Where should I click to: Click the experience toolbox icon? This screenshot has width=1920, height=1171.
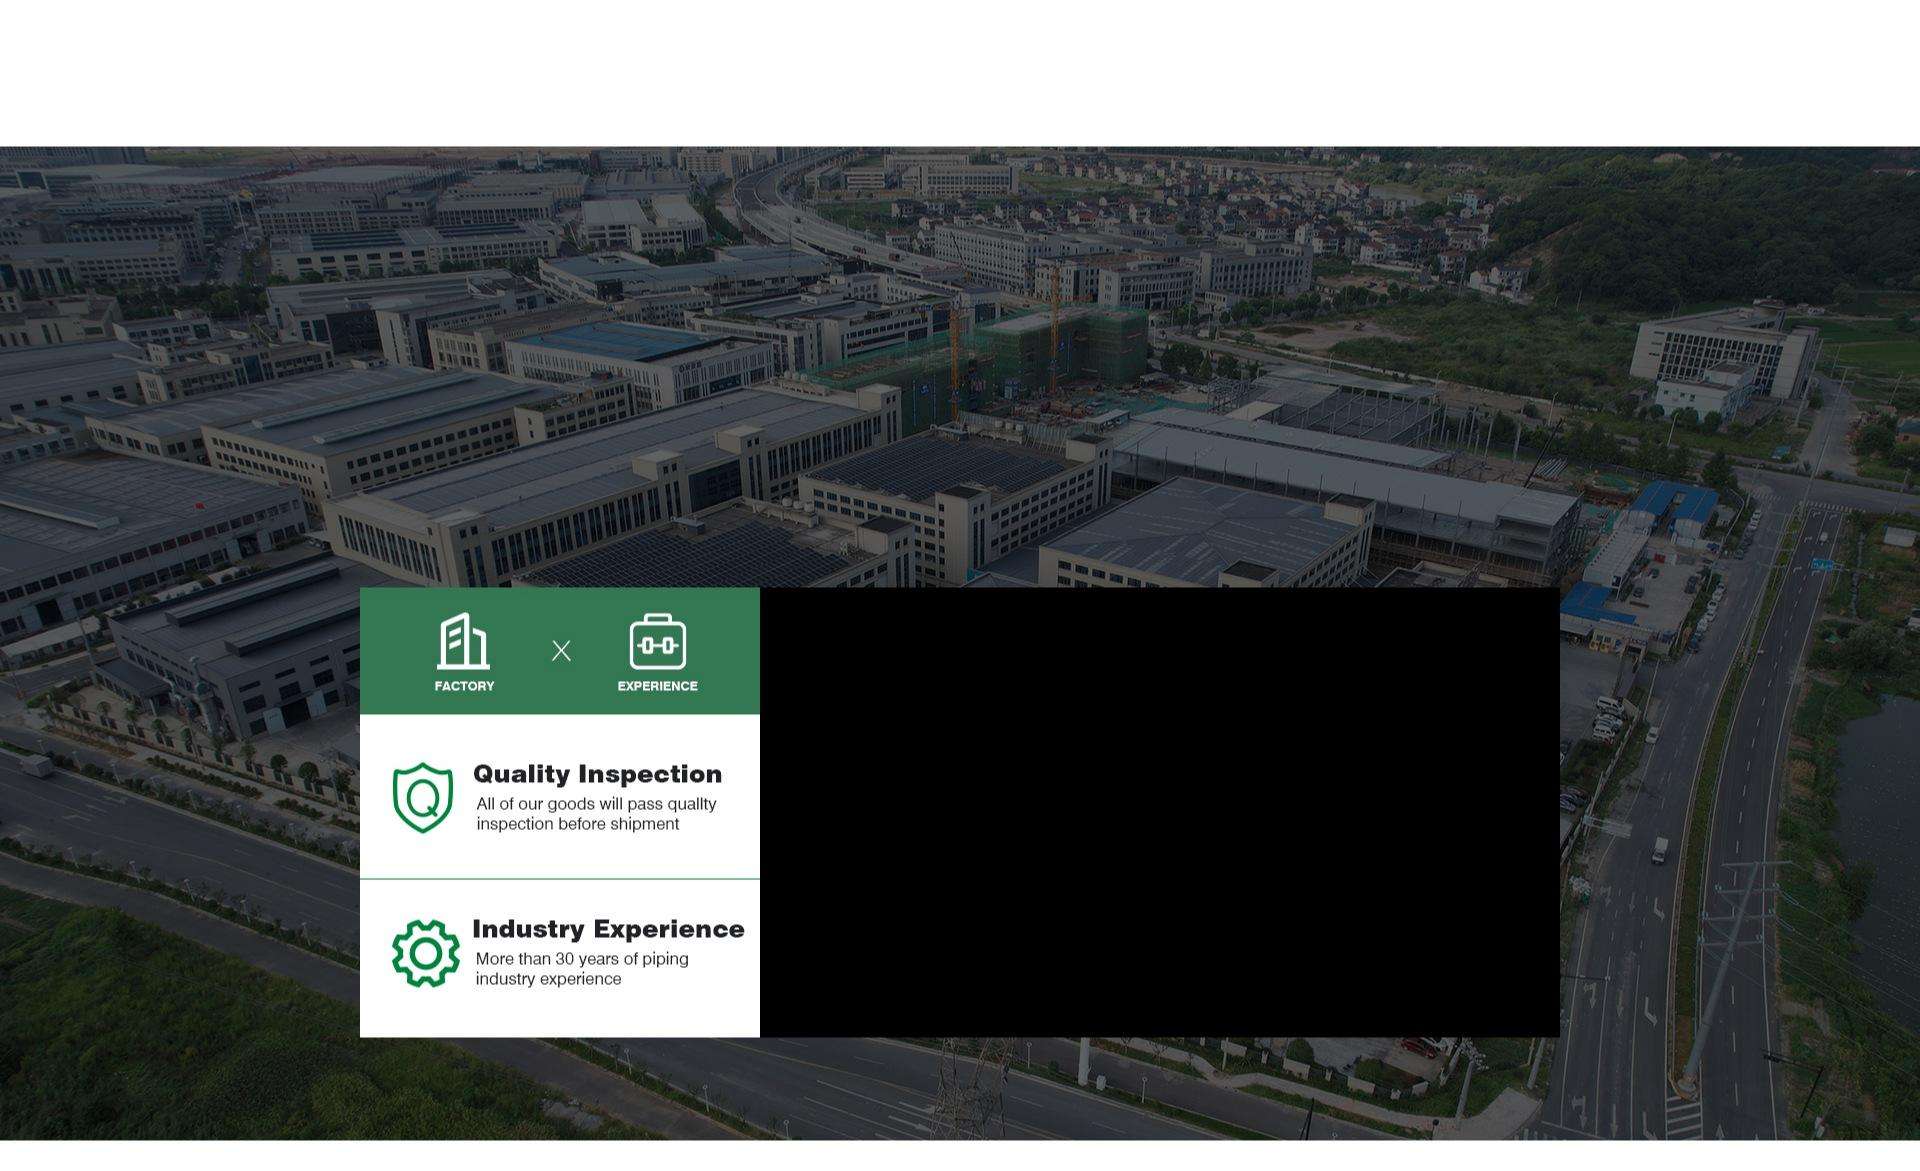point(657,642)
